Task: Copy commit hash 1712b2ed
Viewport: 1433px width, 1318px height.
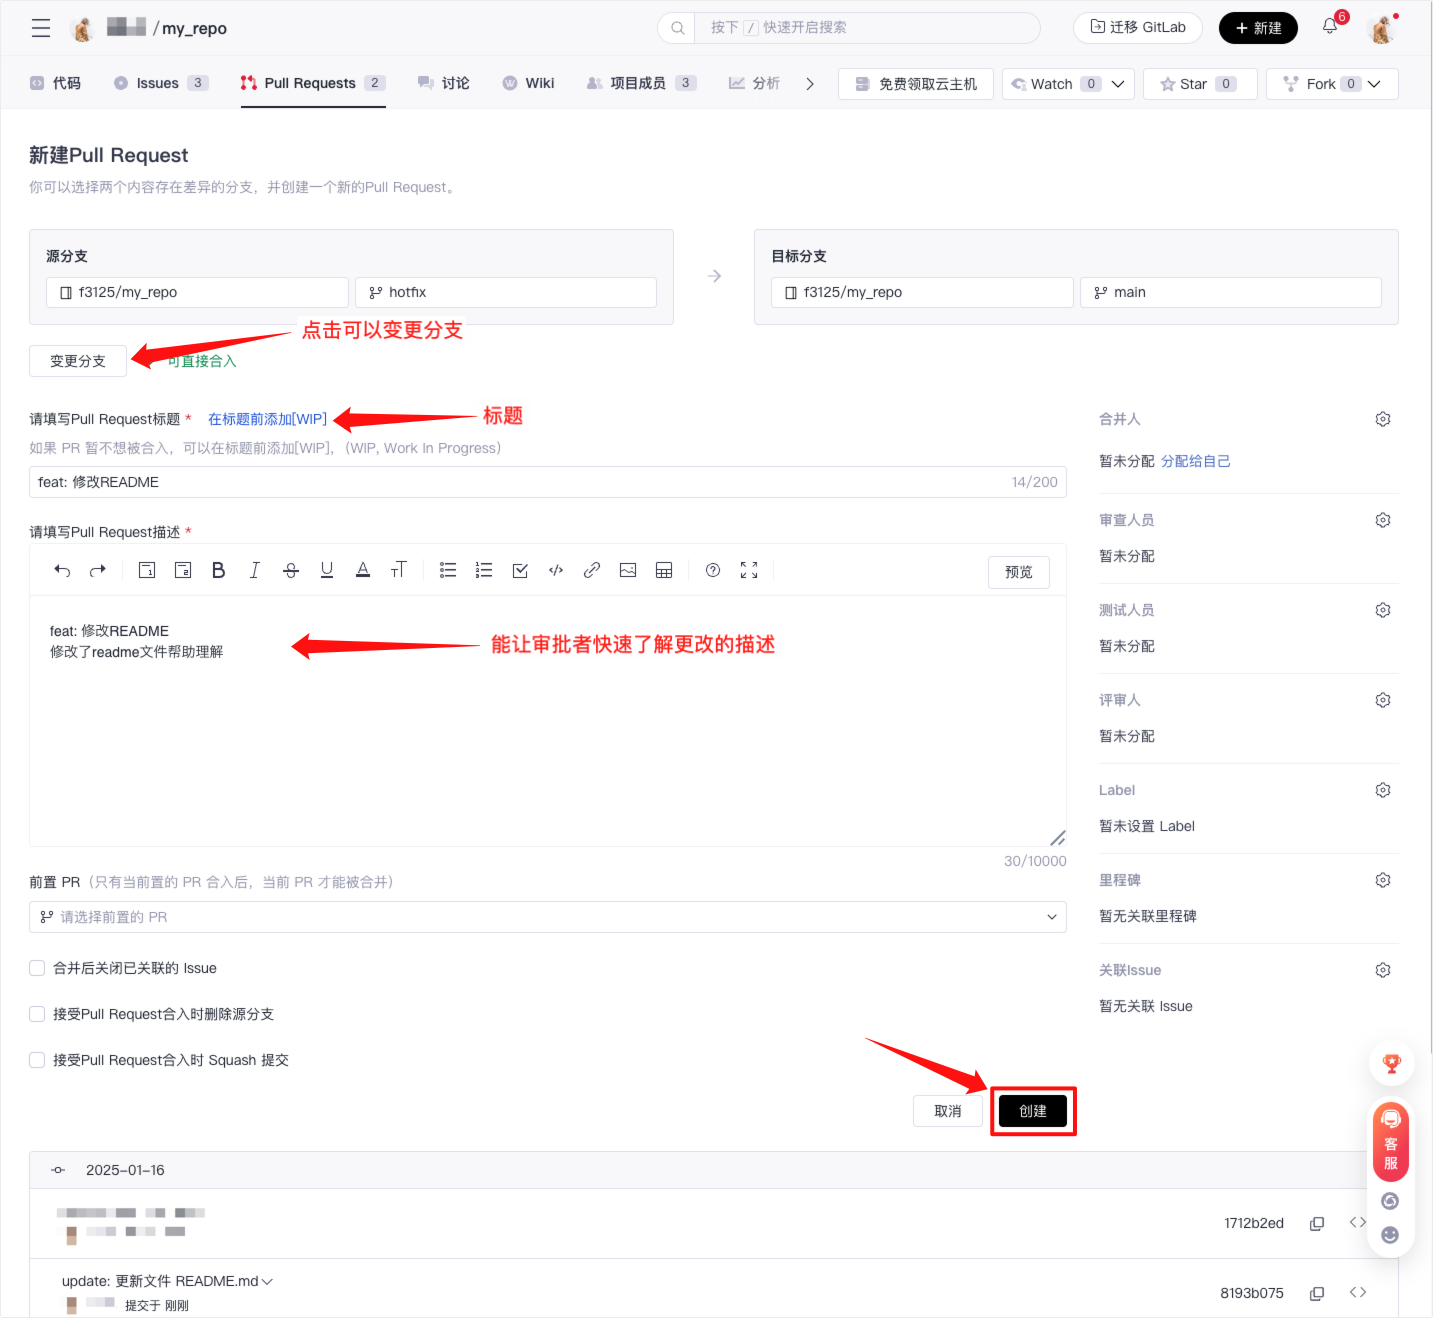Action: (x=1317, y=1223)
